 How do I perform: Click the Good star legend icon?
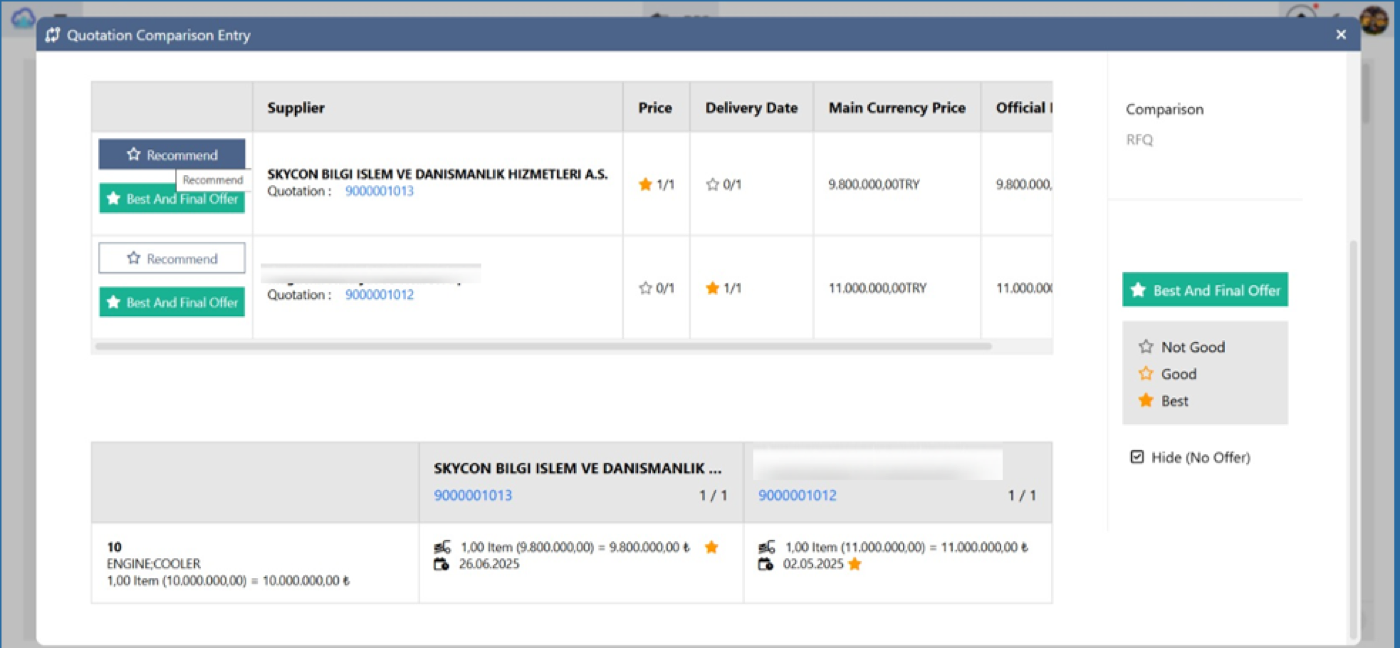(x=1146, y=374)
